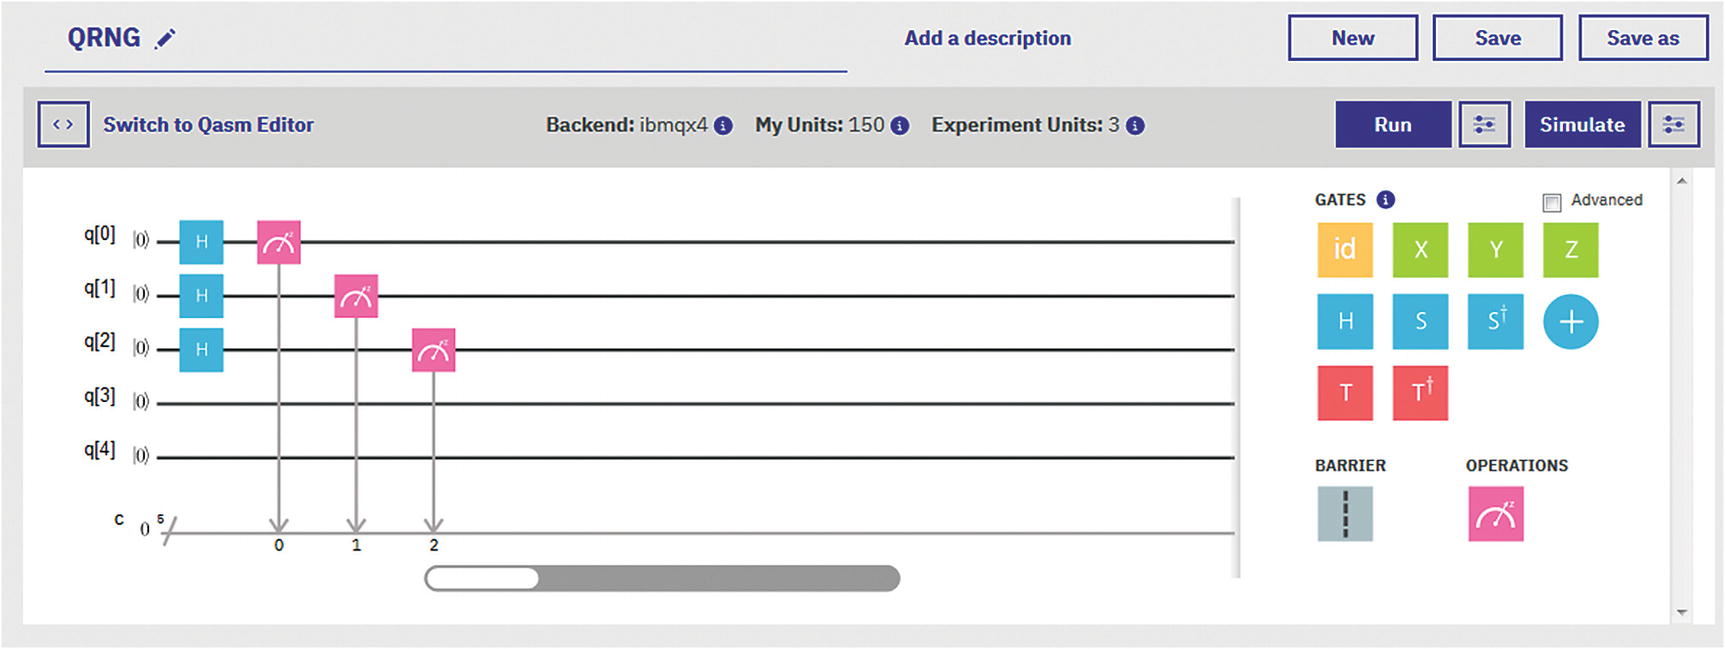Select the Pauli X gate

point(1420,249)
